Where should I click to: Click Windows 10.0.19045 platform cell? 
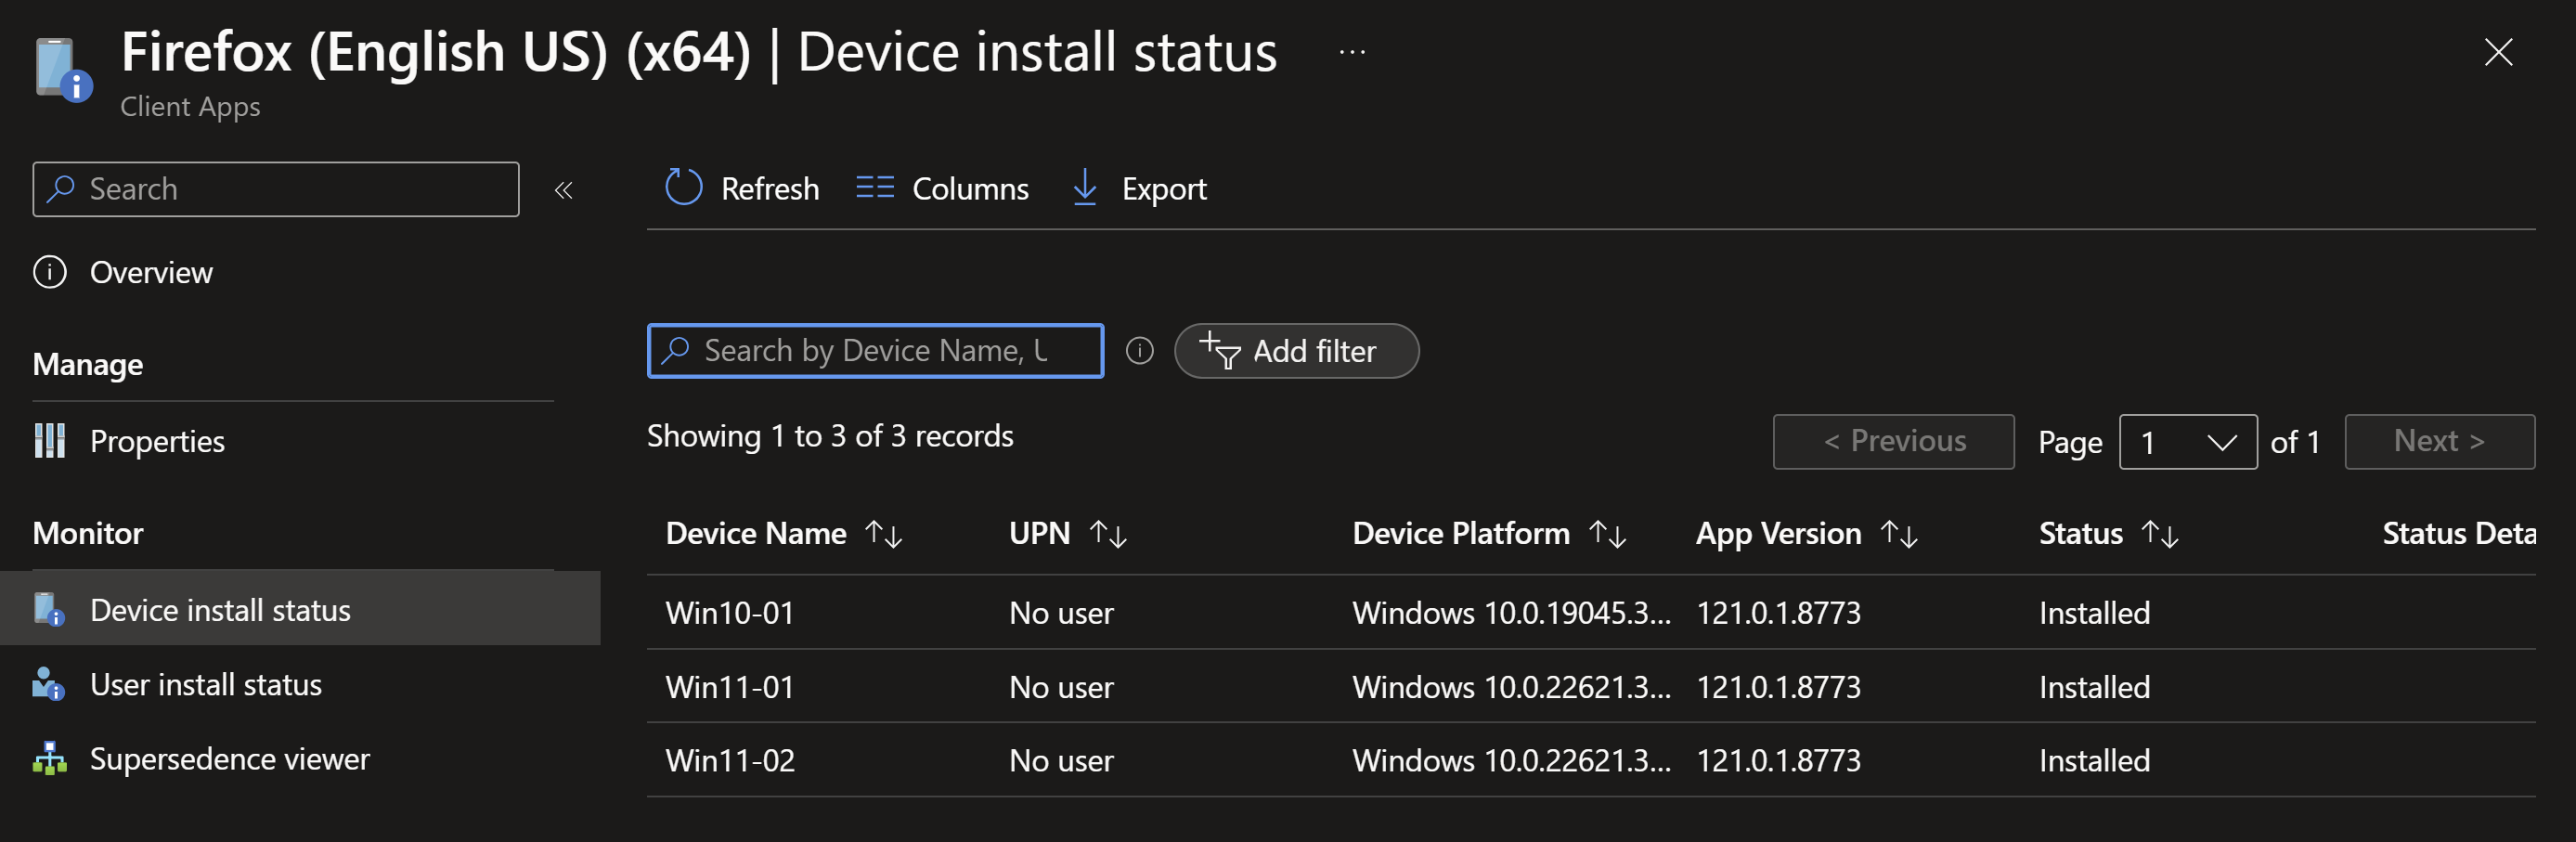pyautogui.click(x=1511, y=612)
